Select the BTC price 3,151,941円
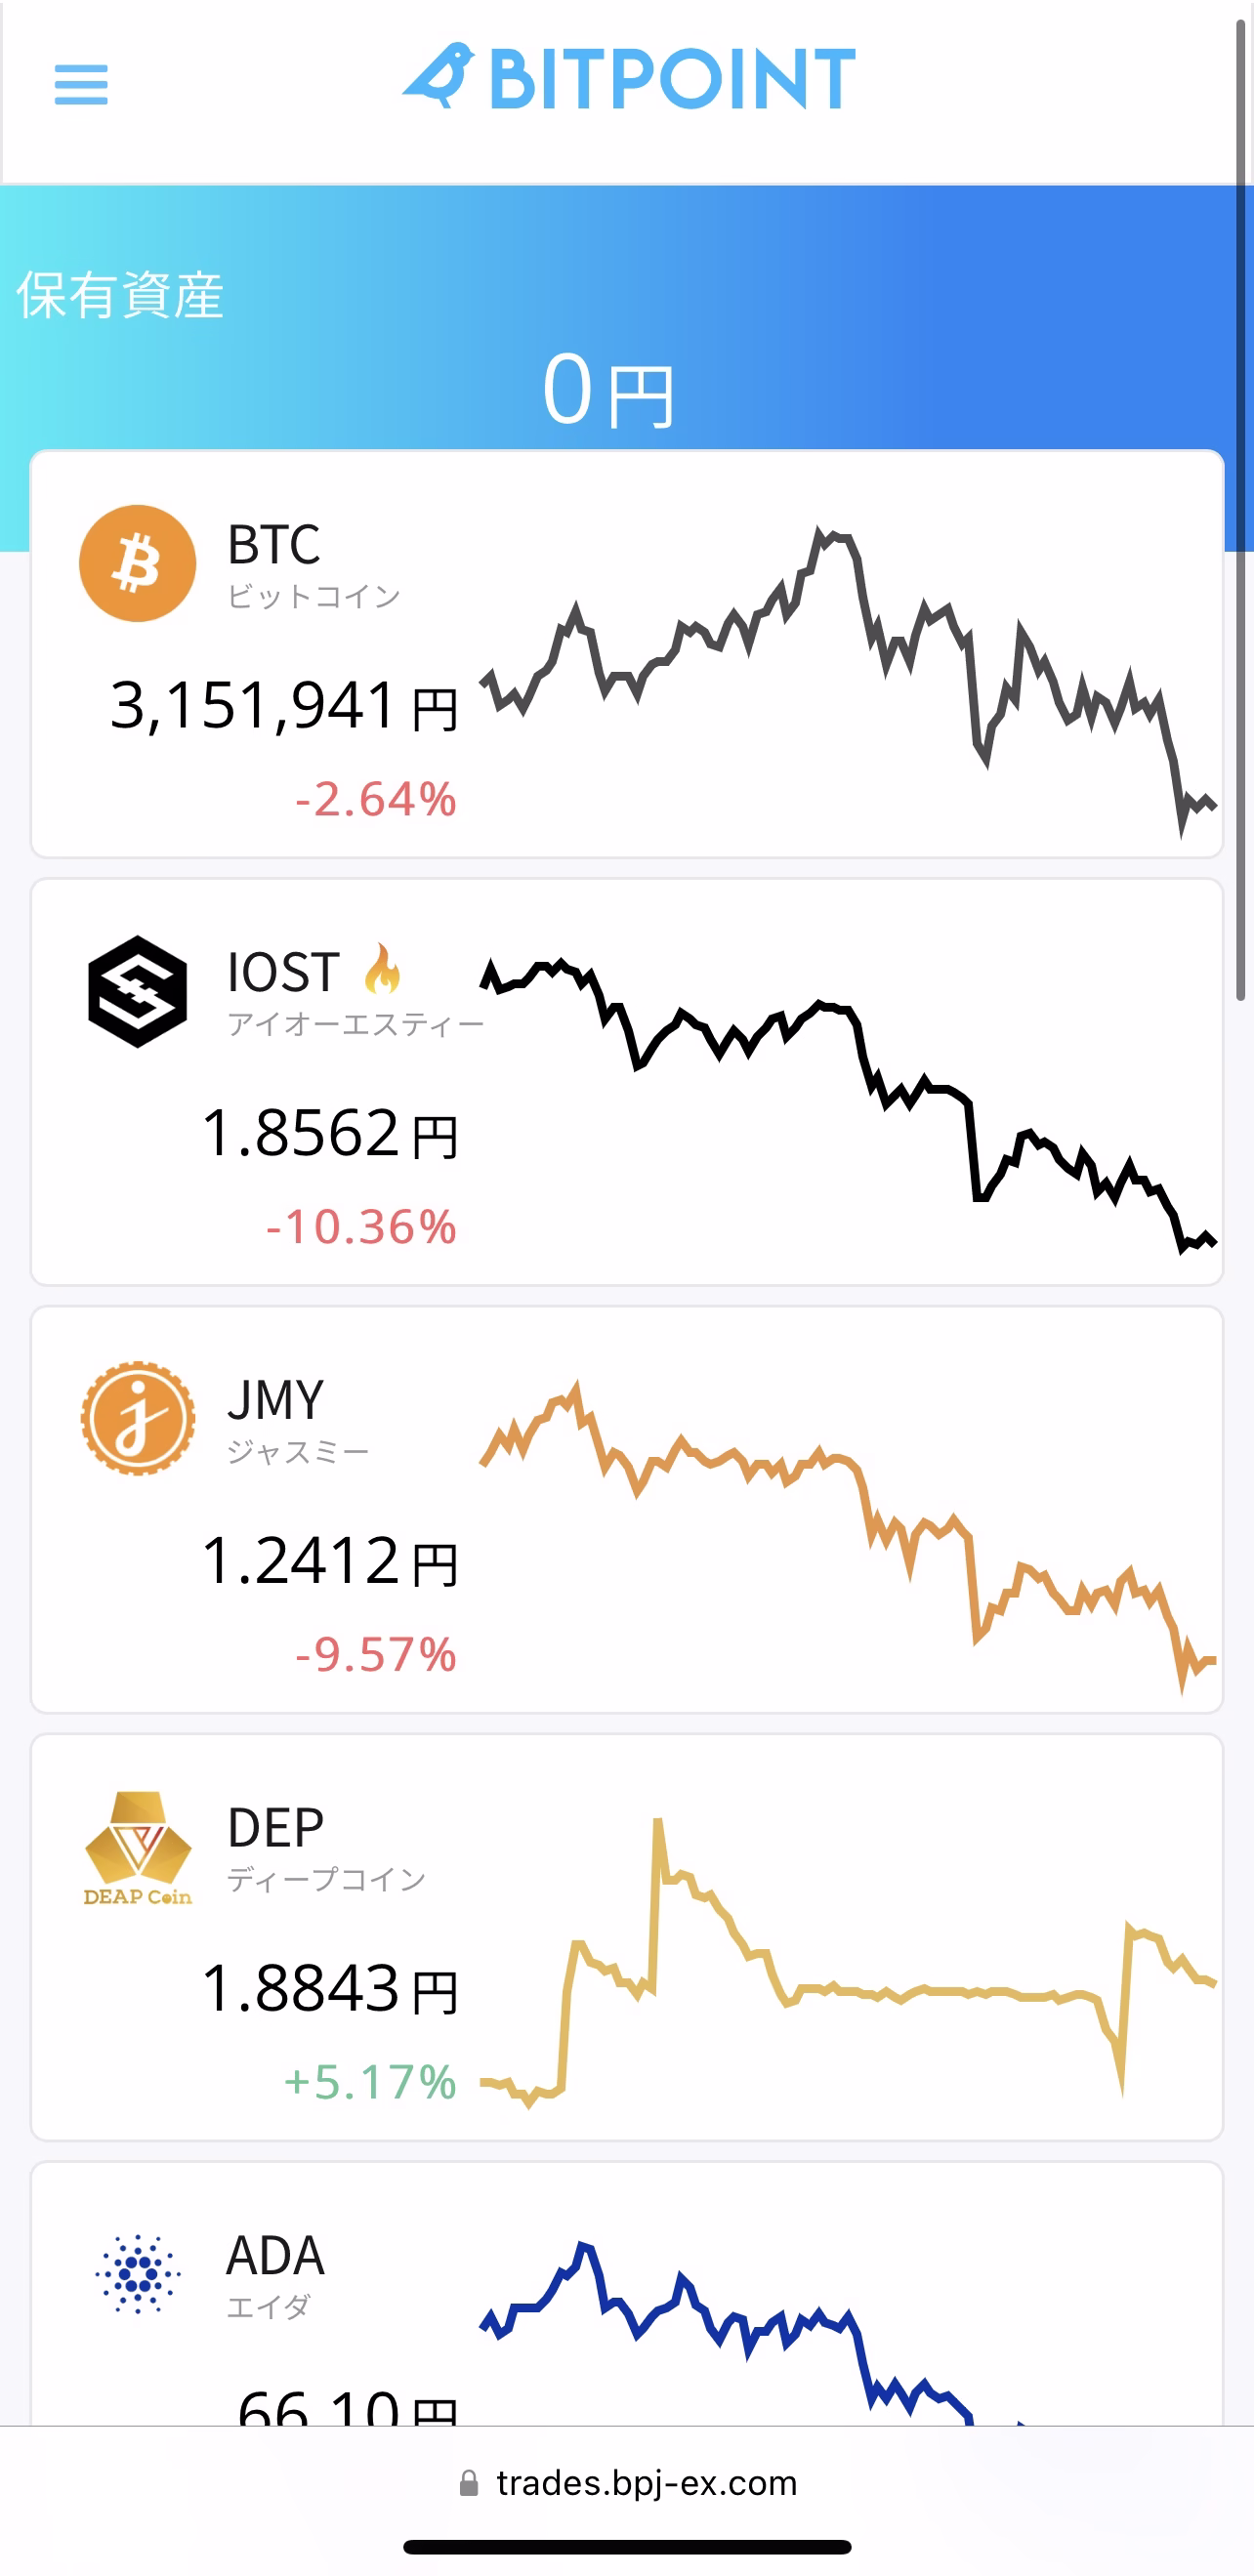 [x=284, y=706]
